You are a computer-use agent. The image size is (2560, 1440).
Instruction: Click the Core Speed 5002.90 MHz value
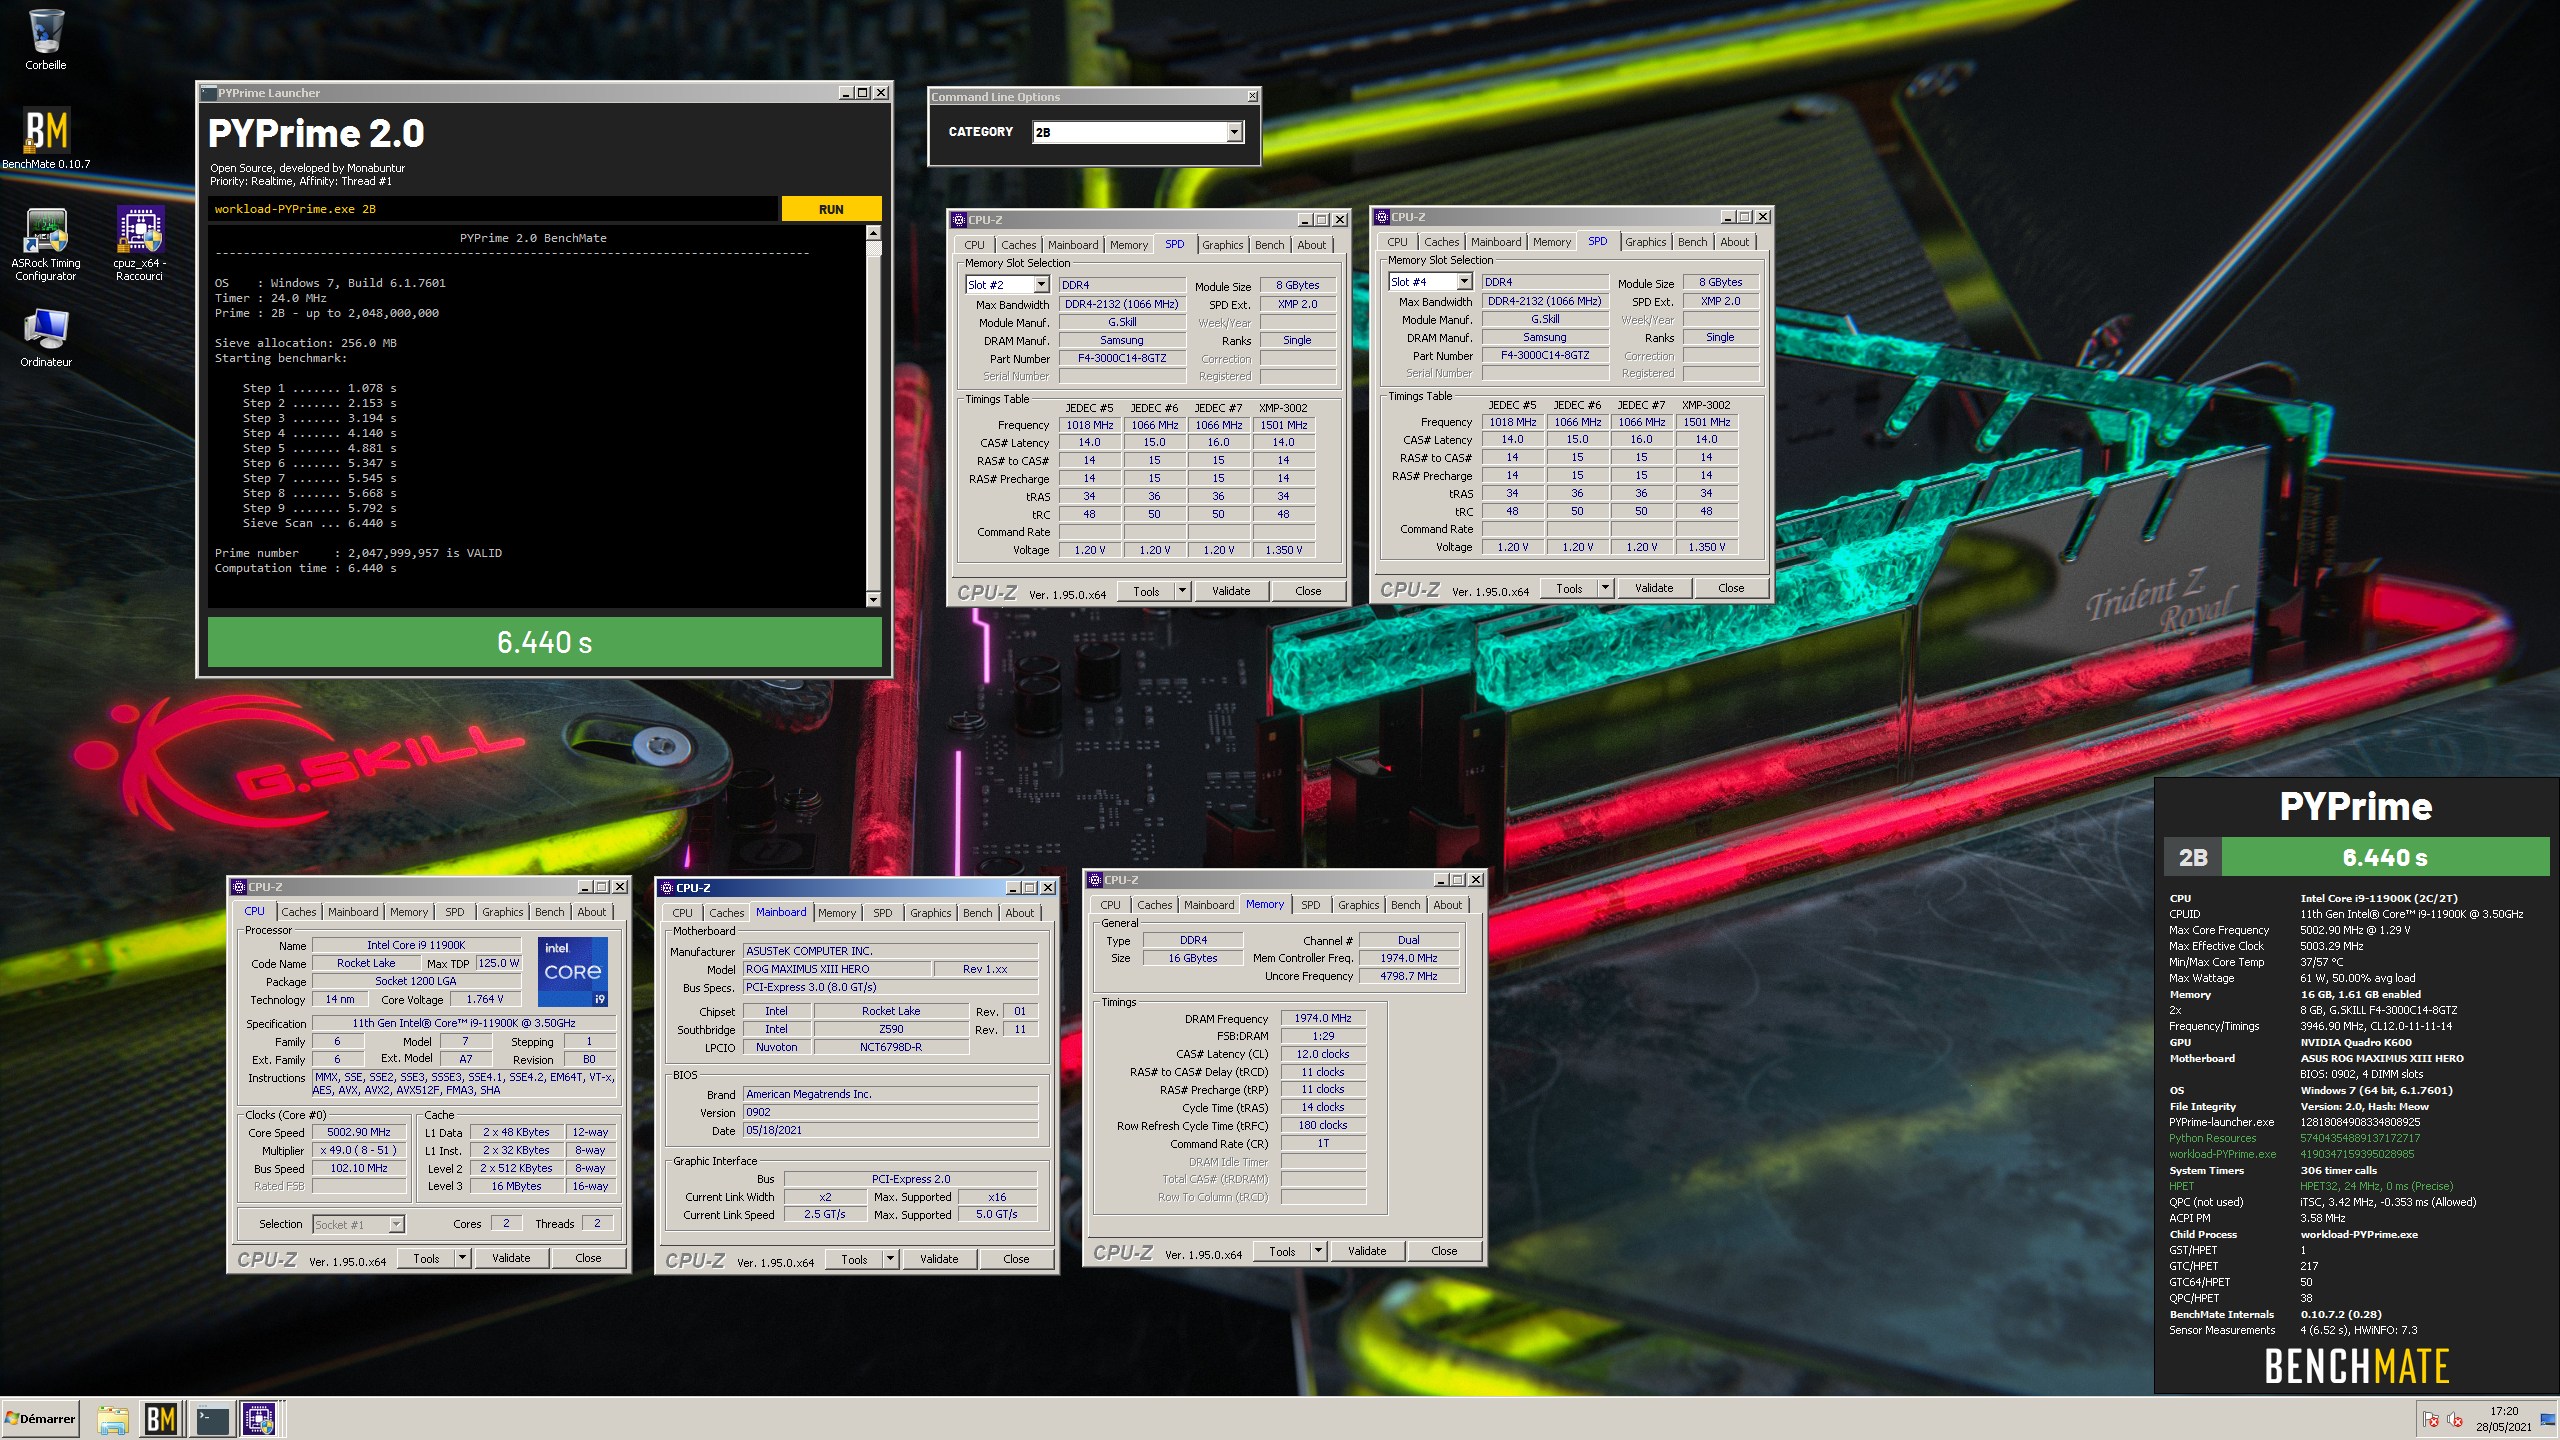click(x=359, y=1132)
